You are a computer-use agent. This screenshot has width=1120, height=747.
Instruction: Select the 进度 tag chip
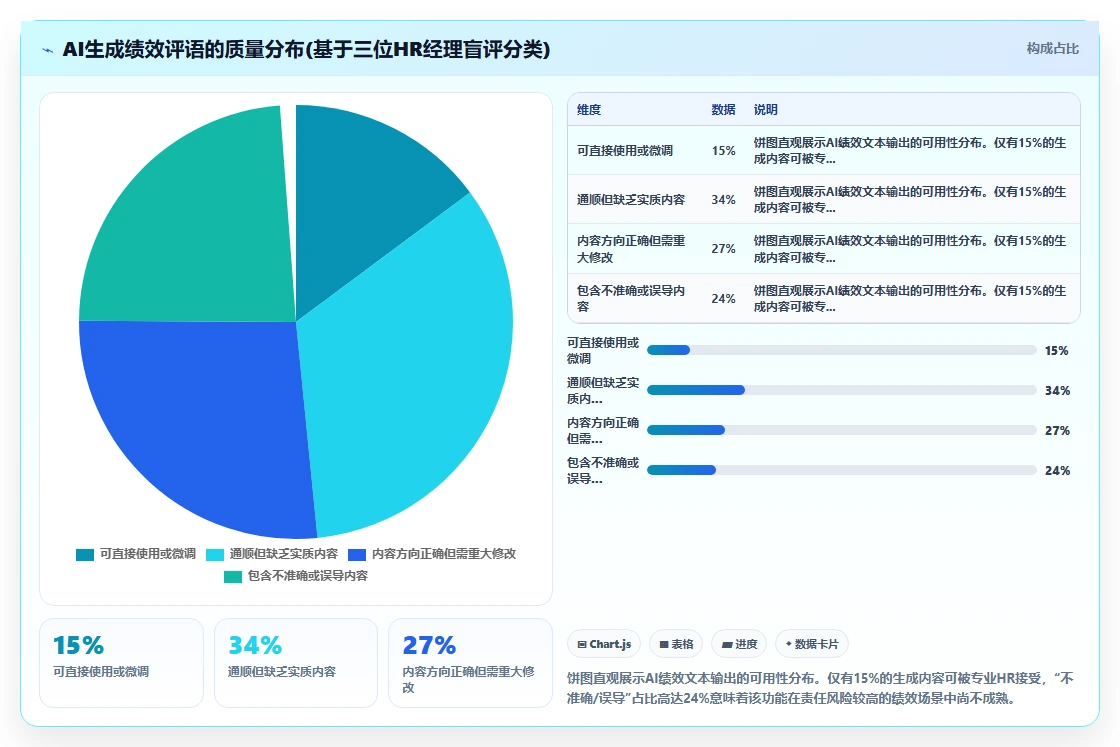click(739, 644)
